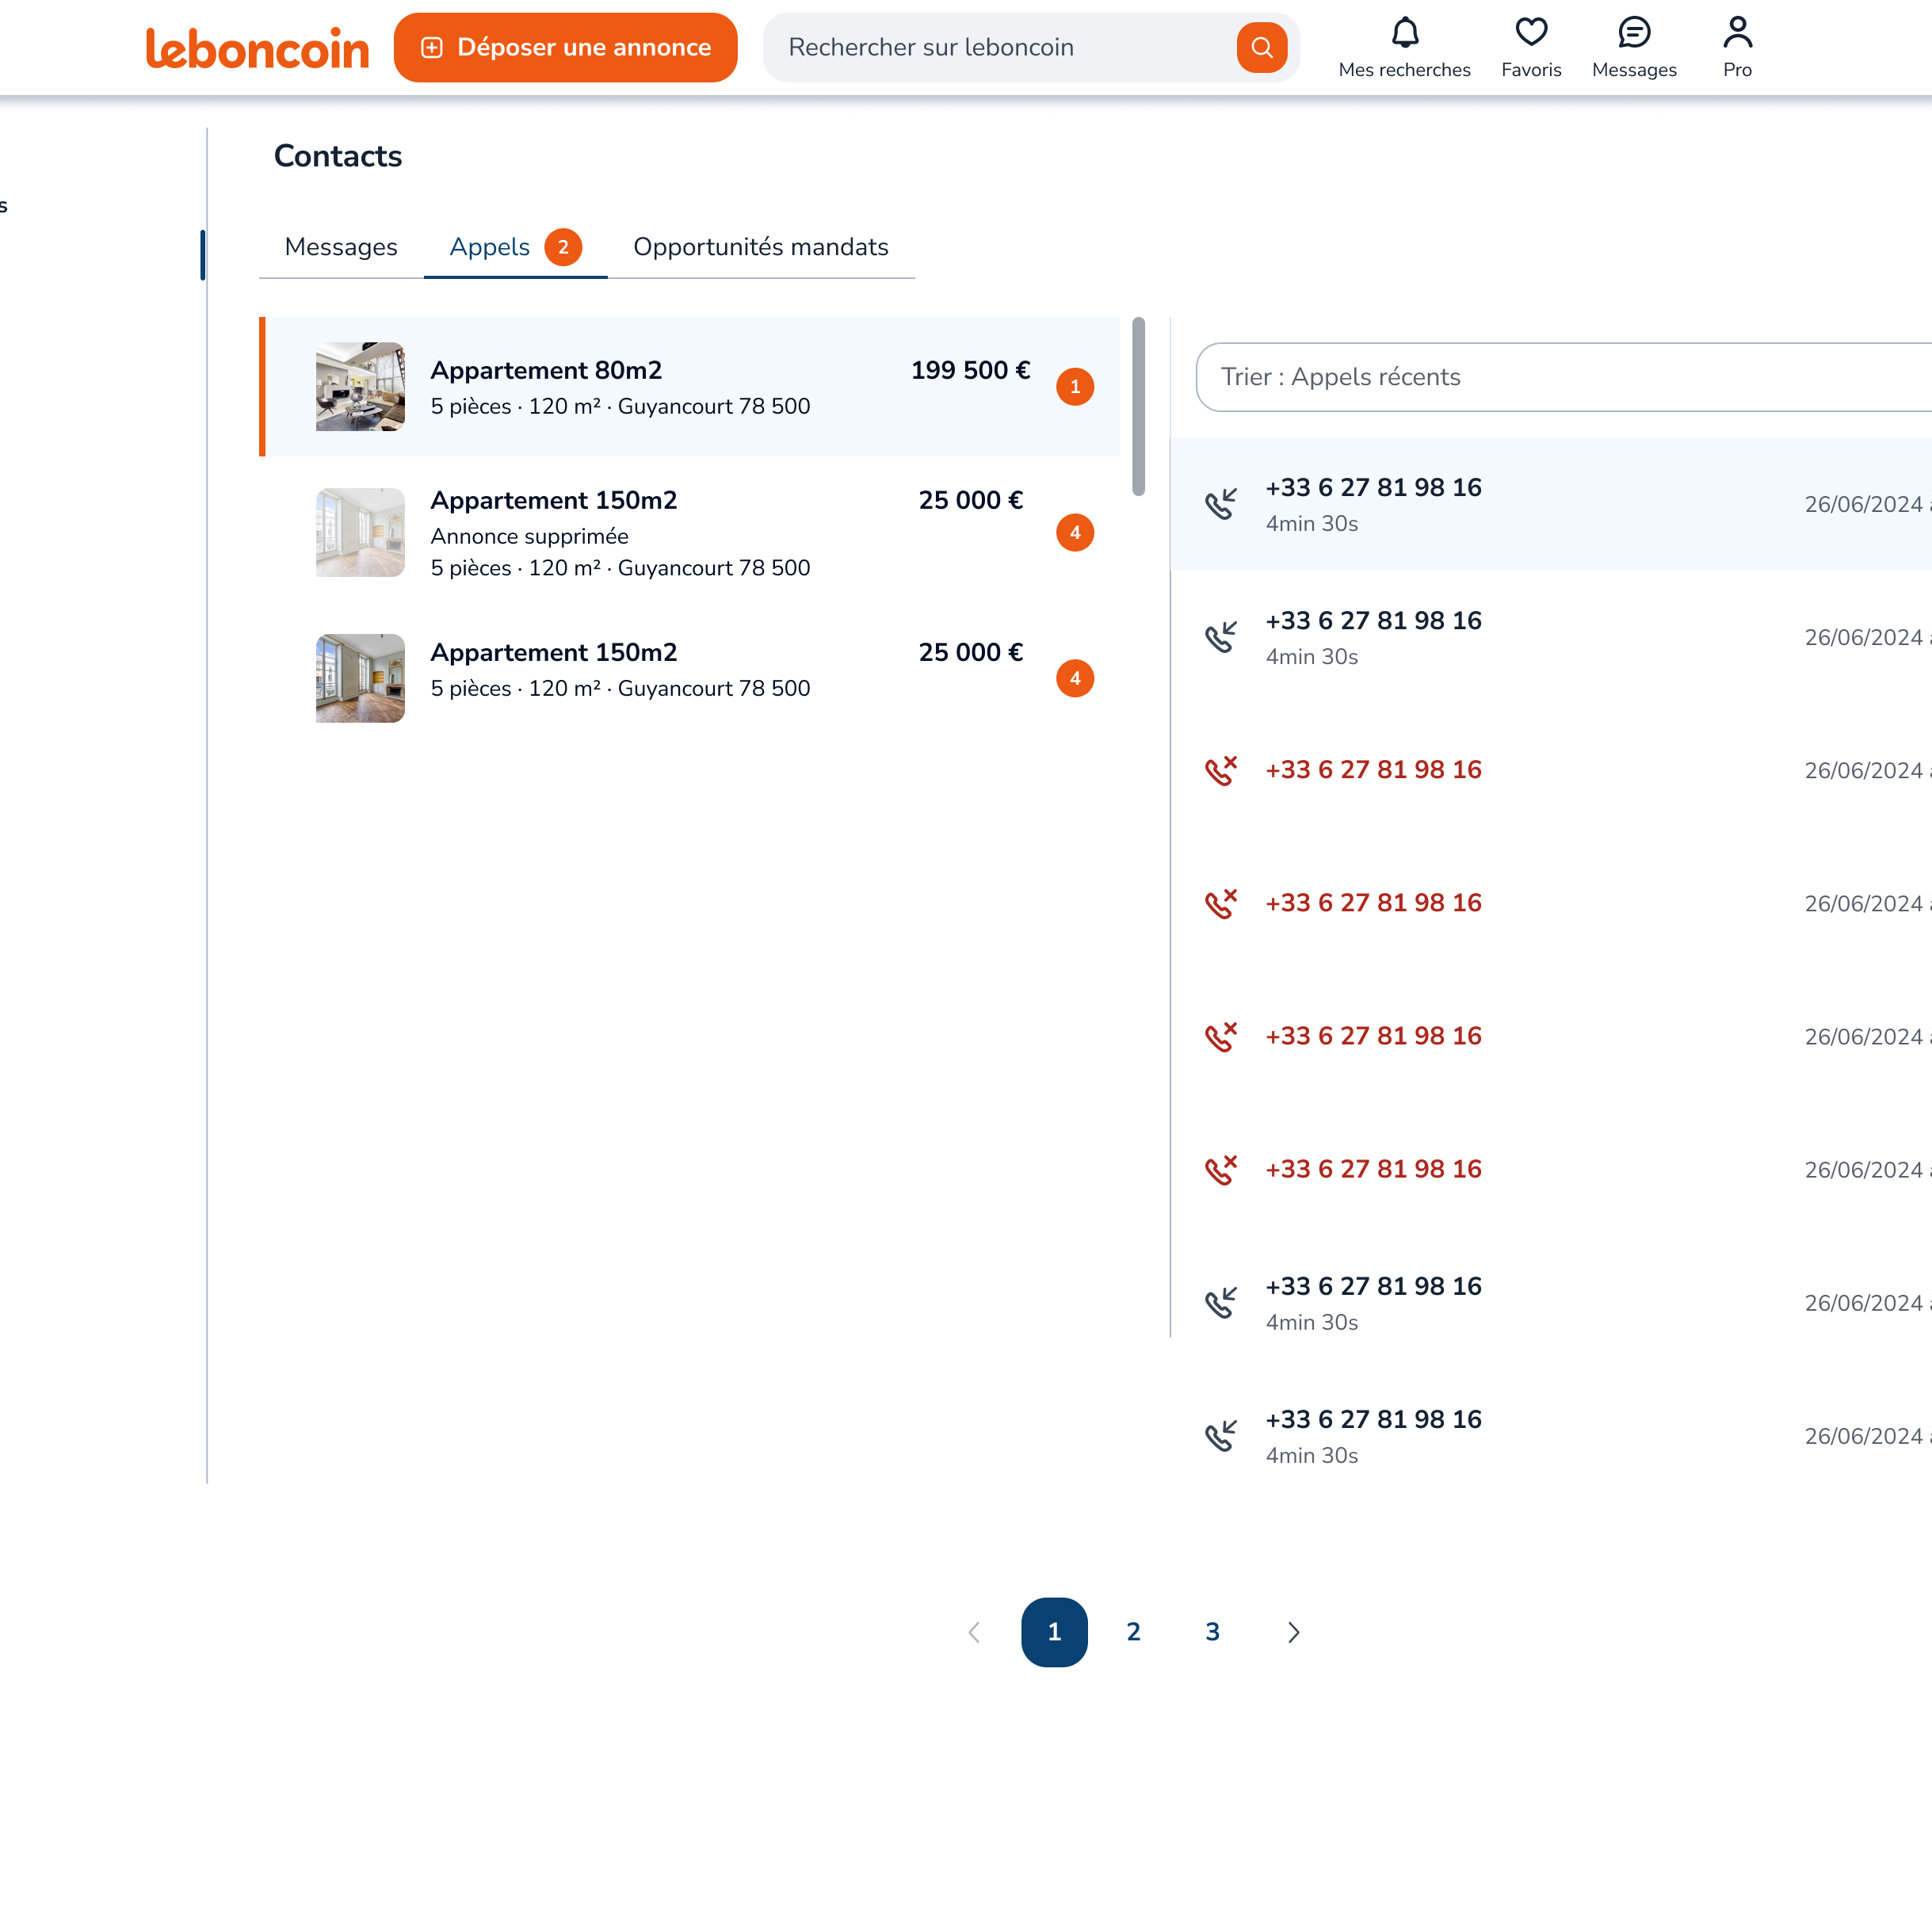Click the orange search magnifier icon

pyautogui.click(x=1261, y=47)
